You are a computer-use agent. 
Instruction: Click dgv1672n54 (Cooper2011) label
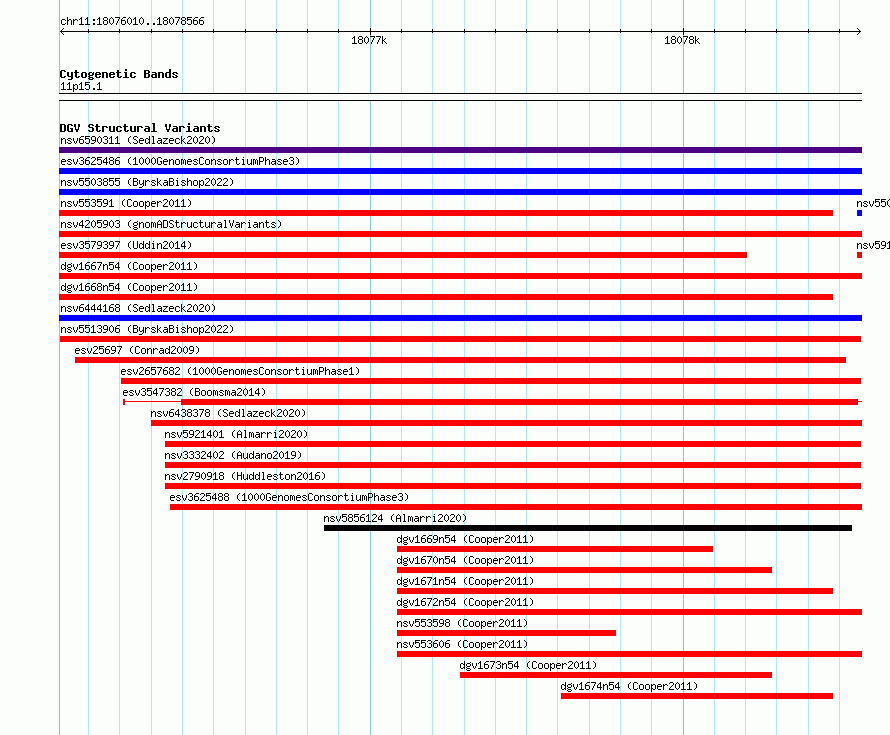pyautogui.click(x=465, y=602)
